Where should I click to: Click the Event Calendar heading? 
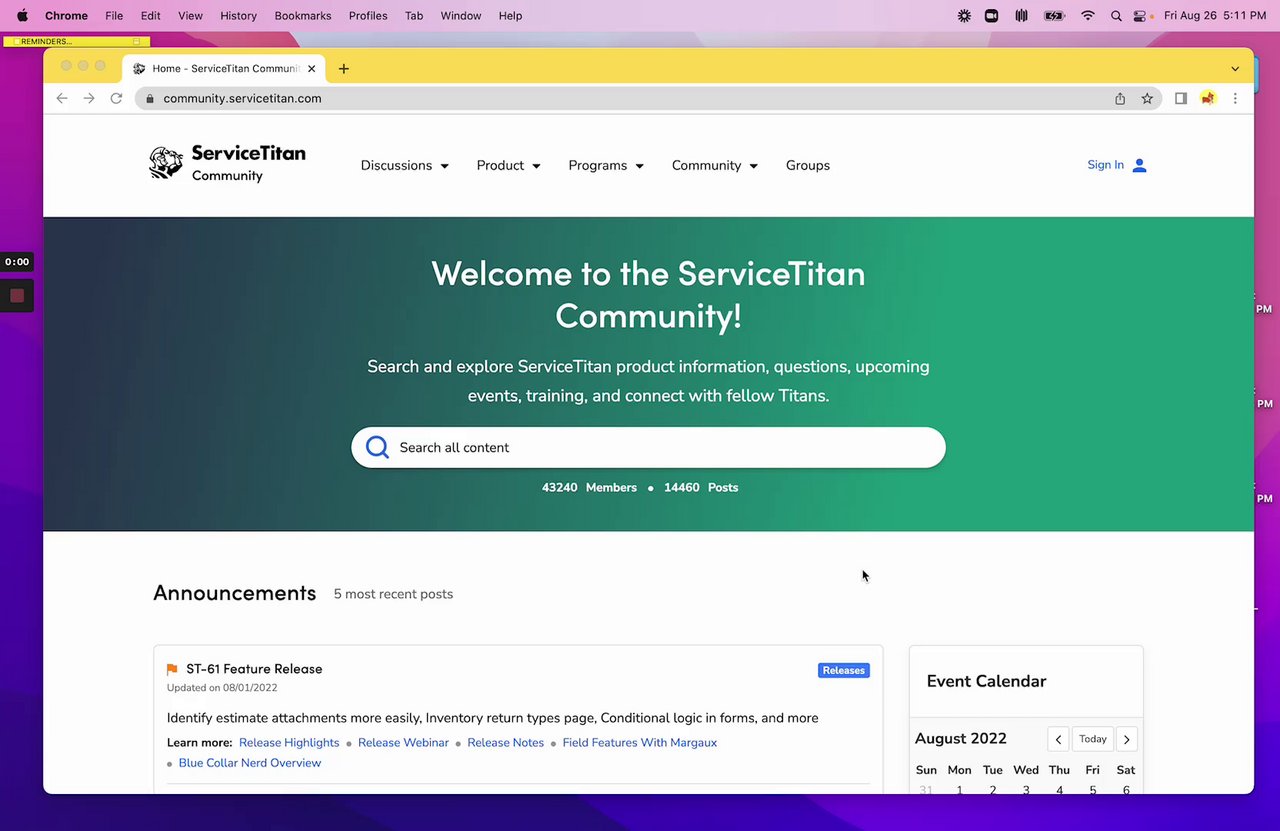(x=986, y=681)
